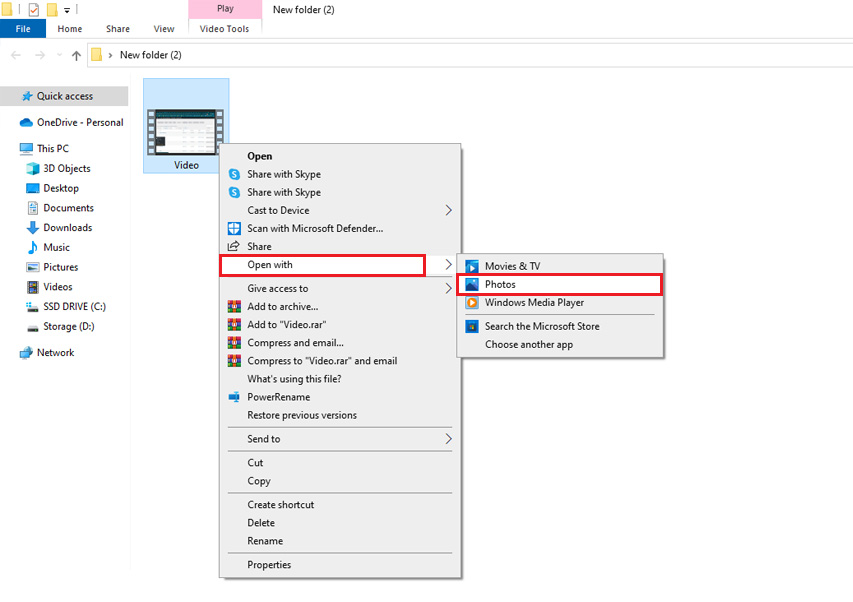This screenshot has height=602, width=853.
Task: Click the OneDrive cloud icon
Action: (26, 123)
